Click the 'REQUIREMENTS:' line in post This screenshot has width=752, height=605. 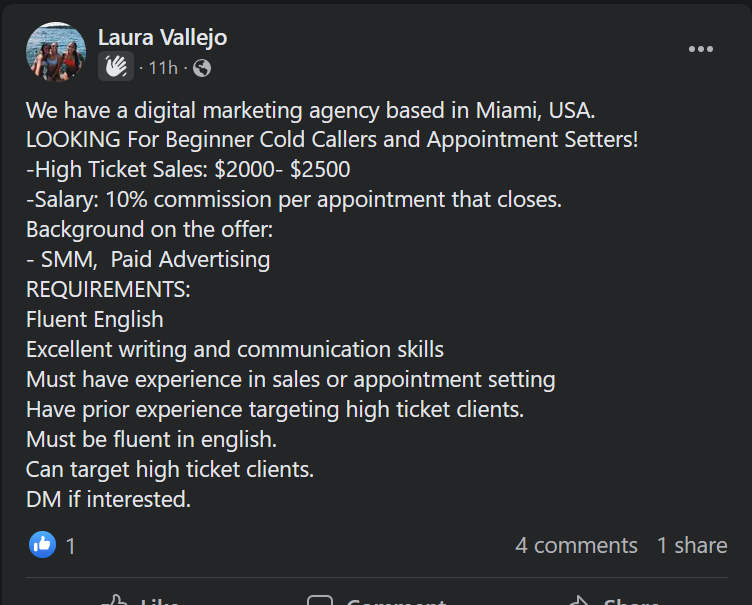click(108, 289)
